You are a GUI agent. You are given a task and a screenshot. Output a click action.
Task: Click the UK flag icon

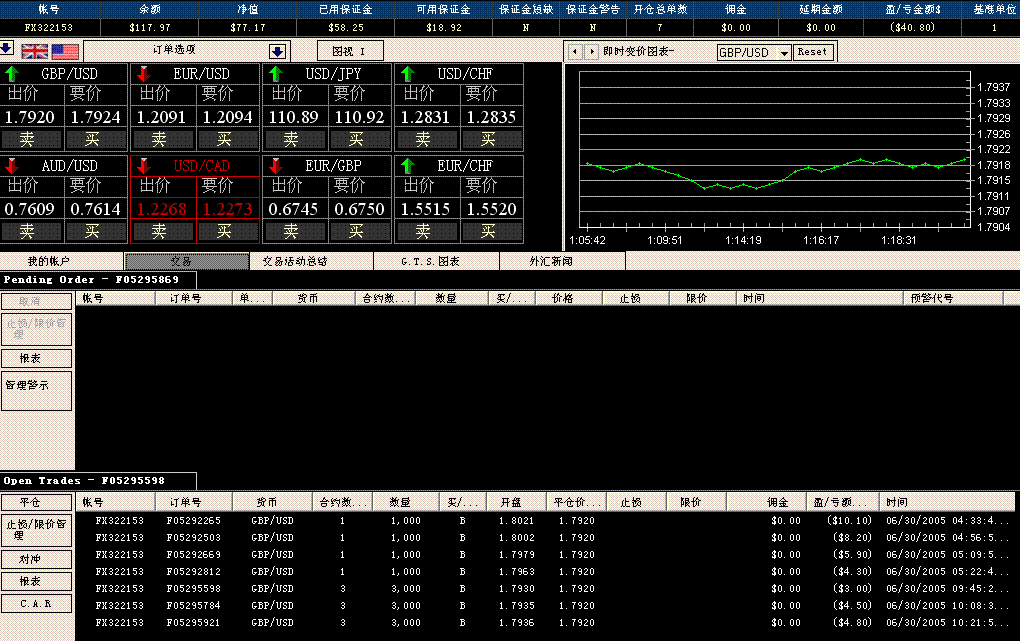[x=34, y=51]
